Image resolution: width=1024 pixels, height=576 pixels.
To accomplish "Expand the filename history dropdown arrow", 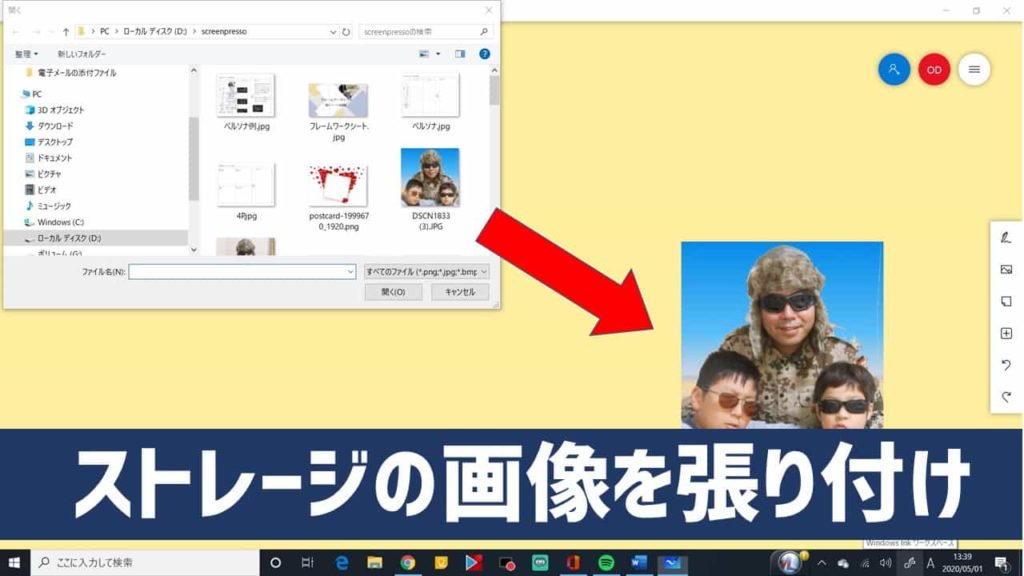I will pos(350,272).
